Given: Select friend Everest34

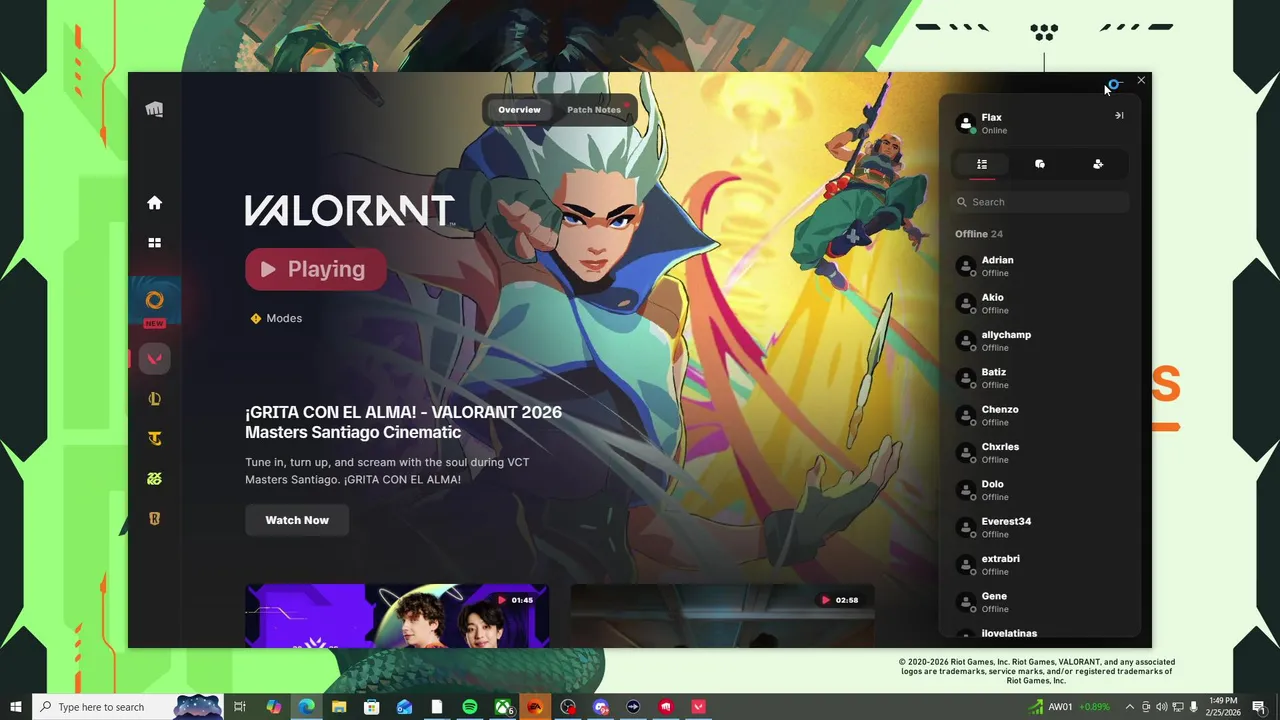Looking at the screenshot, I should (1040, 527).
